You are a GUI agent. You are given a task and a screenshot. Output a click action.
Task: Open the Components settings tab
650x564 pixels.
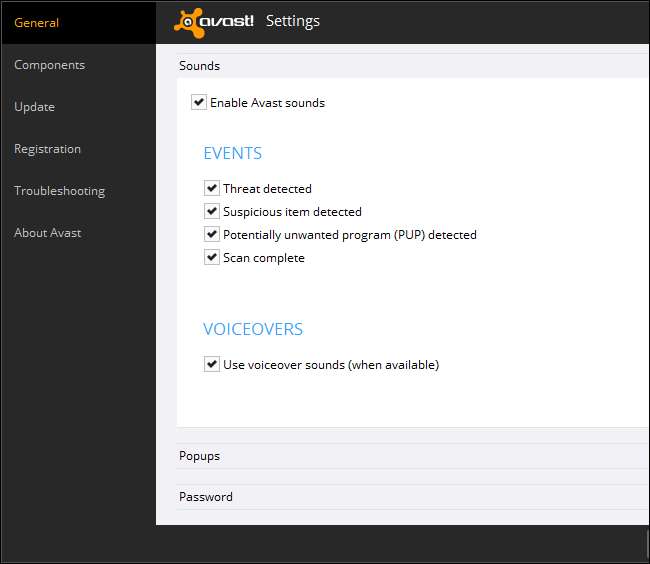[49, 65]
